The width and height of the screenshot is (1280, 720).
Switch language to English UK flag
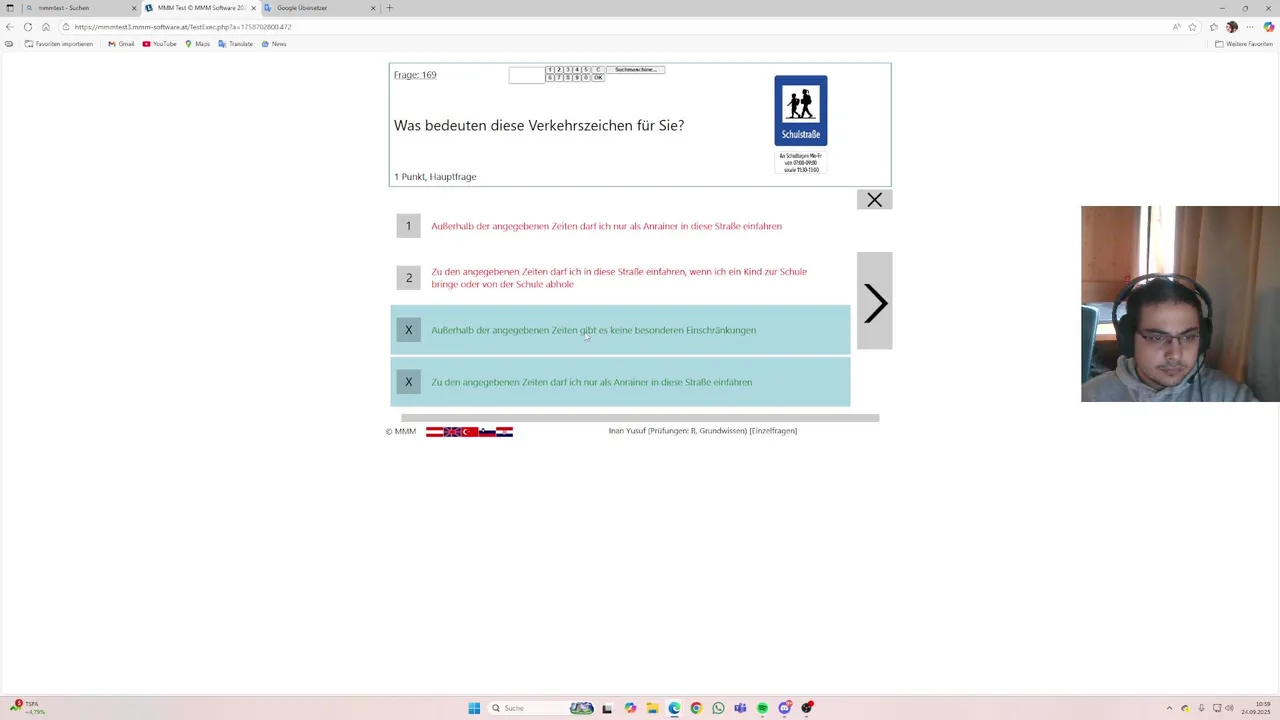coord(452,432)
